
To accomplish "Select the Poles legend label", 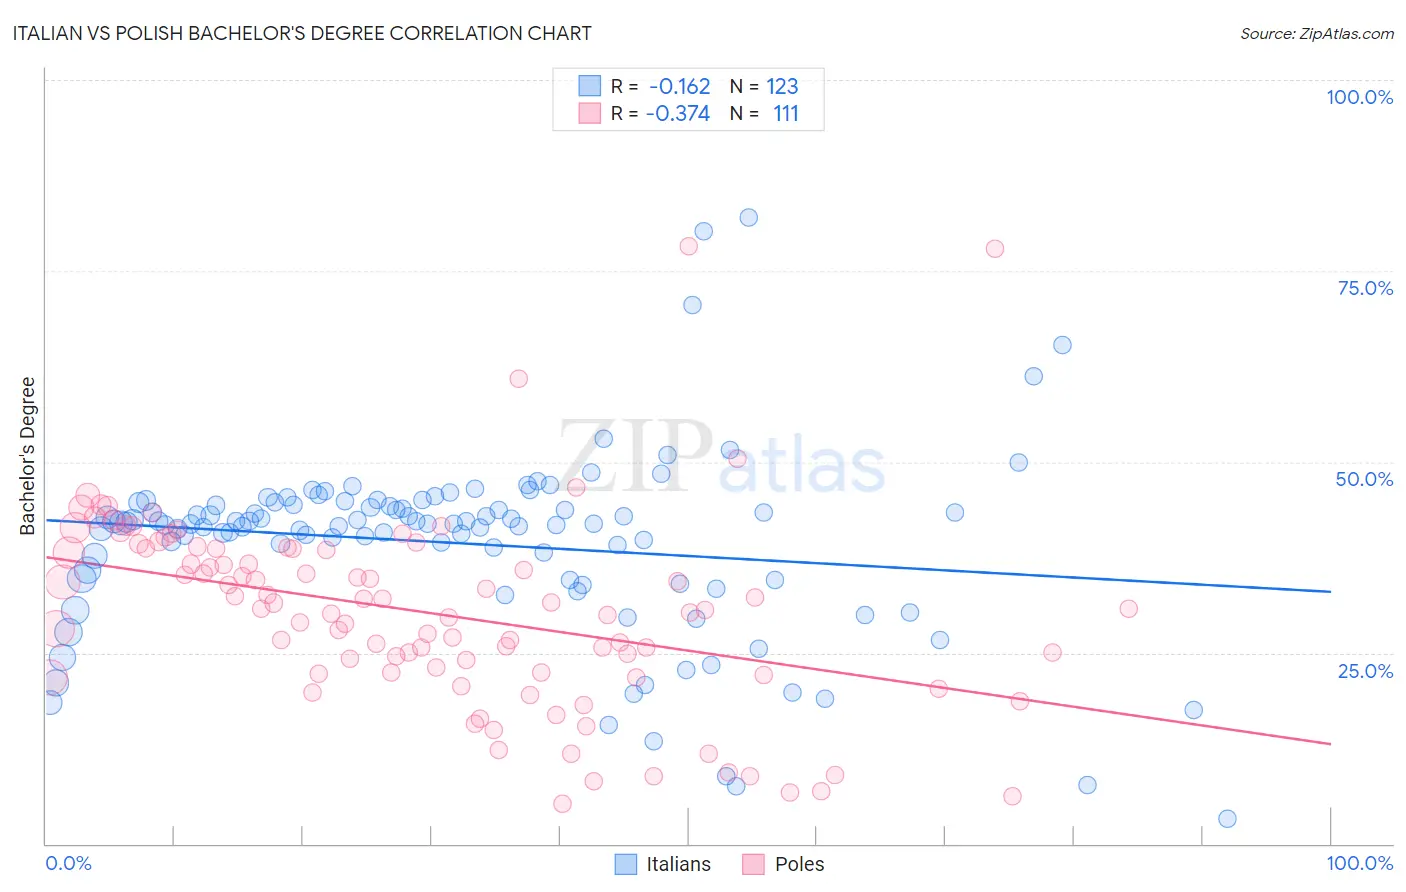I will pos(800,864).
